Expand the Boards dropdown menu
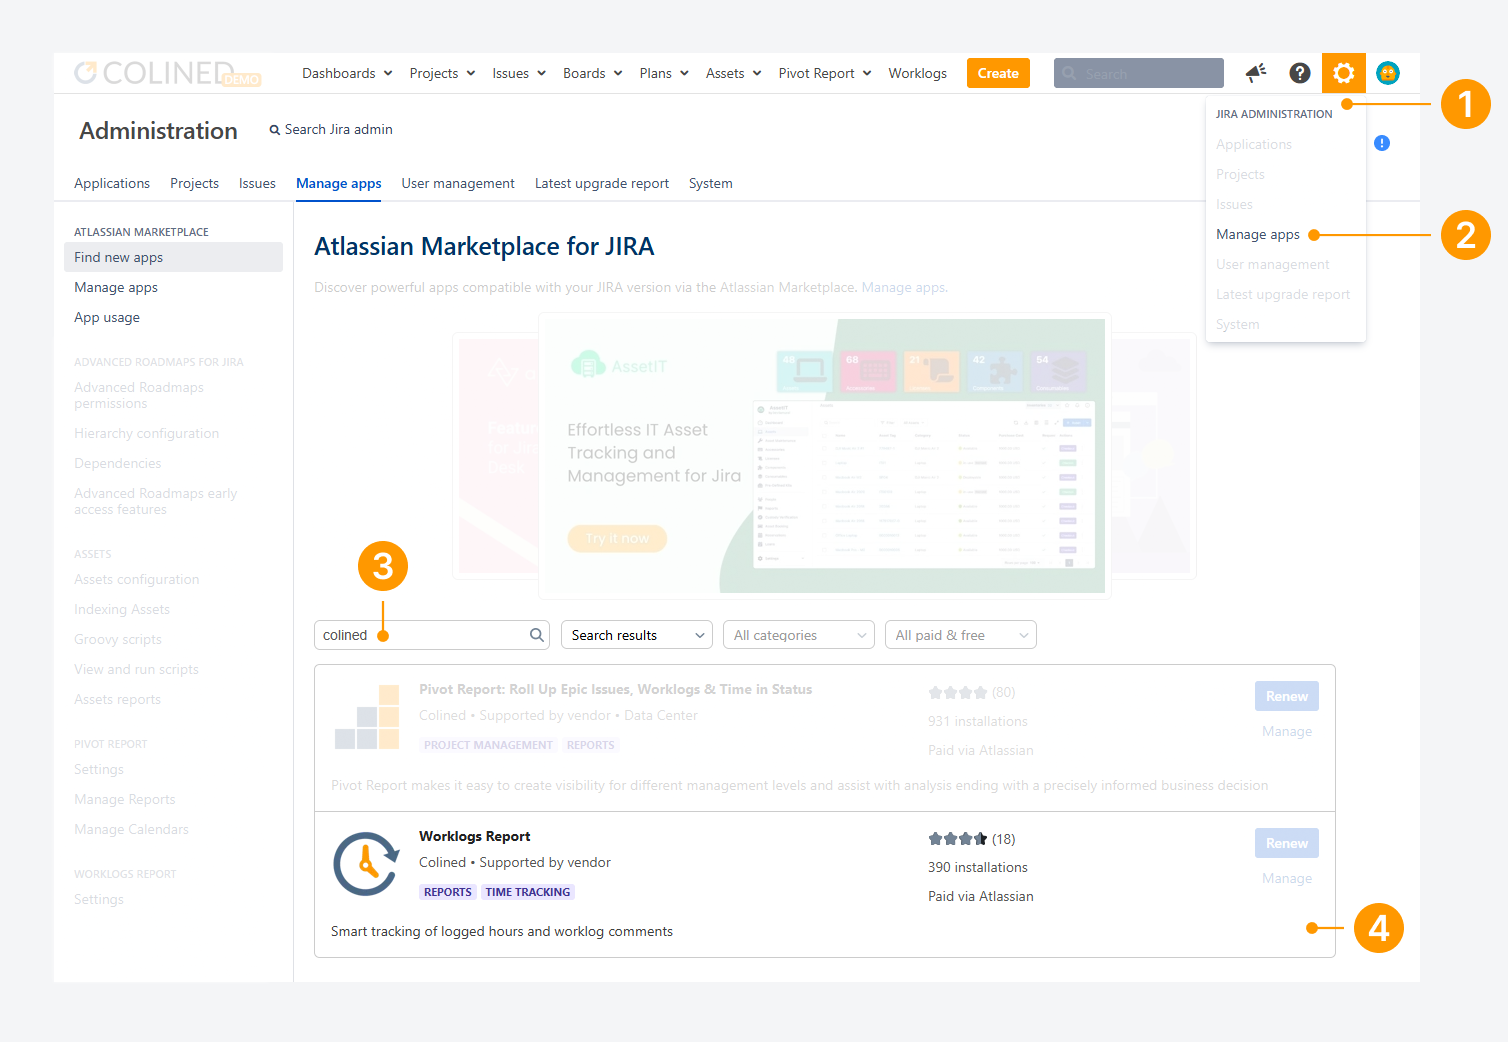The height and width of the screenshot is (1042, 1508). click(593, 73)
